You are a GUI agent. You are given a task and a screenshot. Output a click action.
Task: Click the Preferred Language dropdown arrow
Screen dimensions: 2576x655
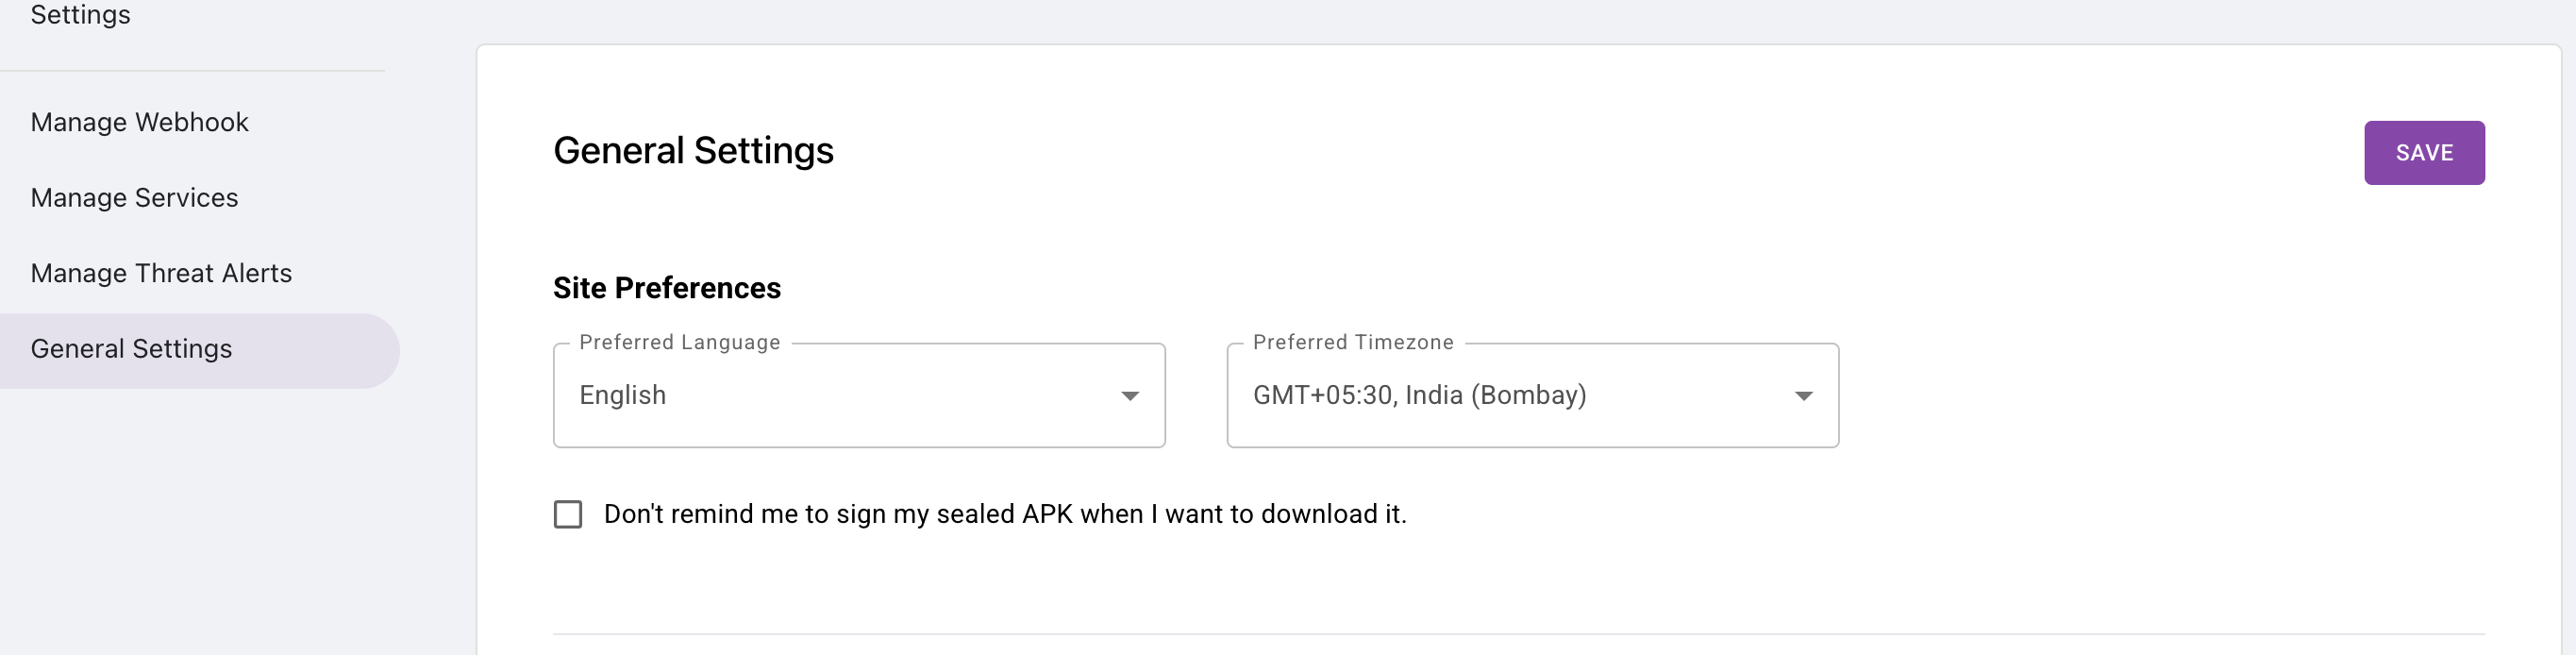1129,396
